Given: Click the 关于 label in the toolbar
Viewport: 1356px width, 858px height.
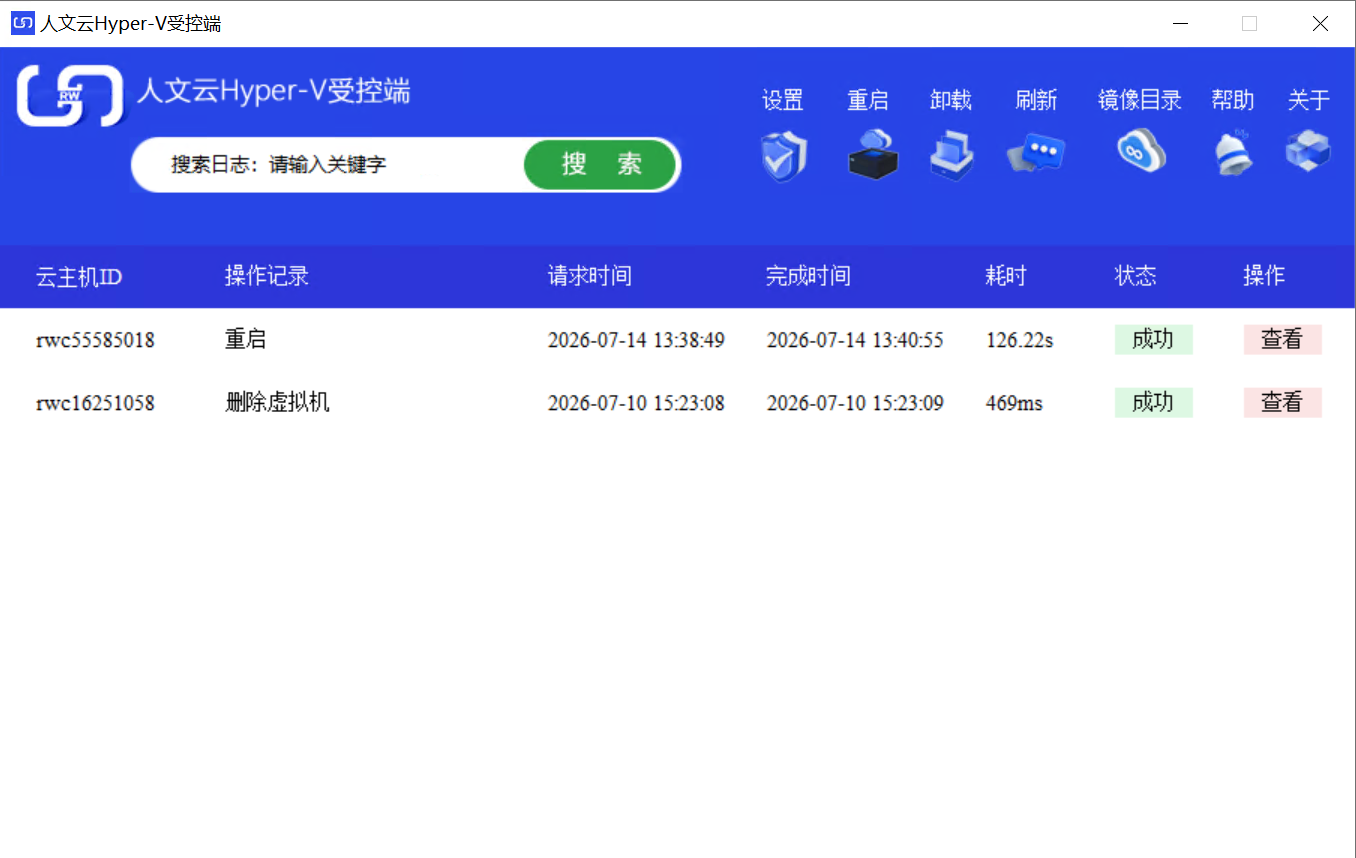Looking at the screenshot, I should (x=1309, y=100).
